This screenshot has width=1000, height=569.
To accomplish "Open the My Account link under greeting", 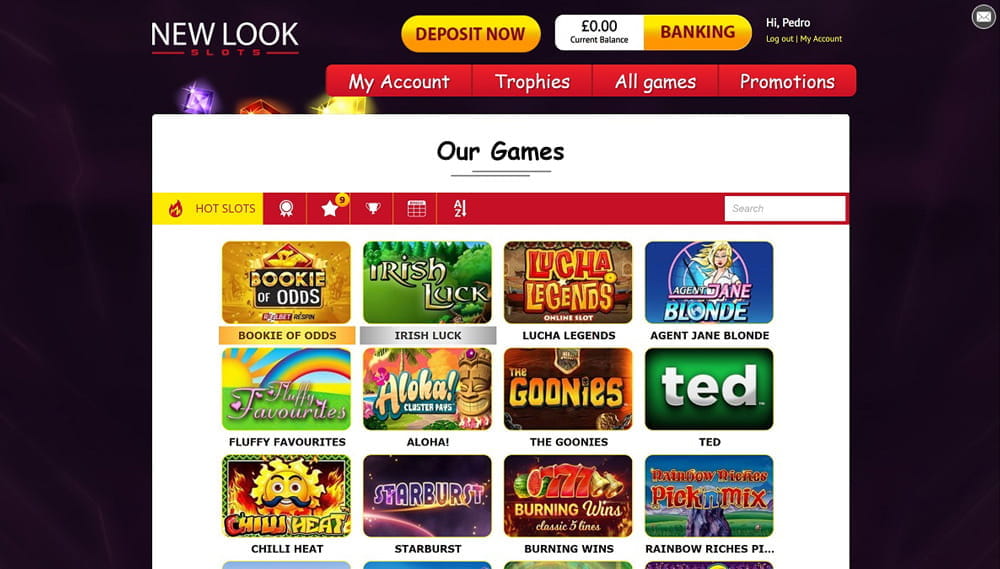I will tap(821, 39).
